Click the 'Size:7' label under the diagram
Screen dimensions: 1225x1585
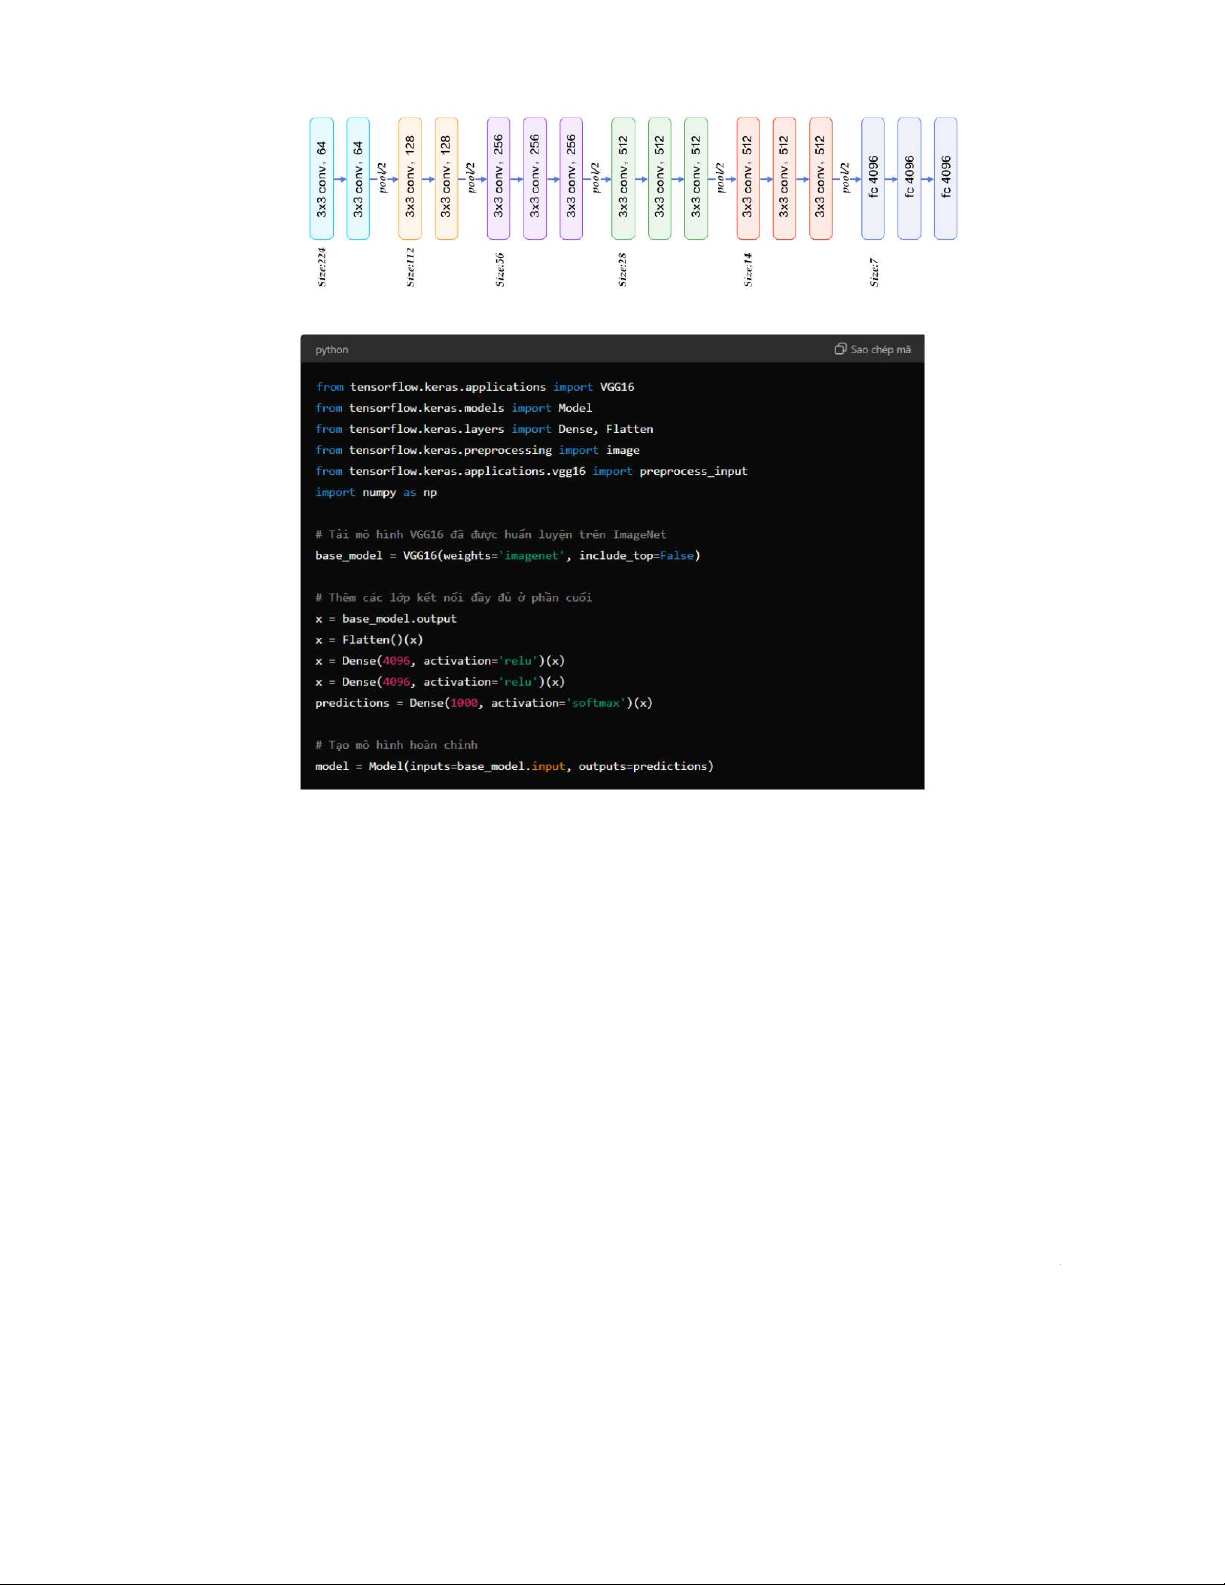click(x=874, y=272)
